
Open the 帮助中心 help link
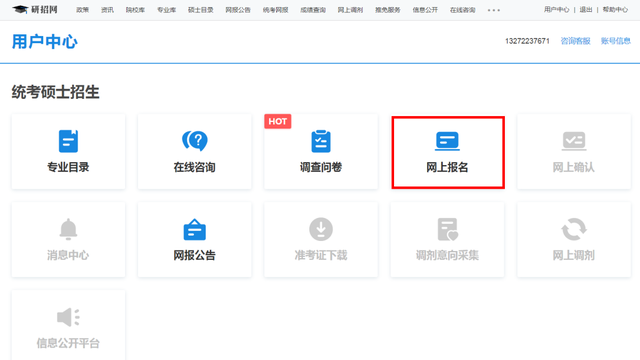(615, 9)
